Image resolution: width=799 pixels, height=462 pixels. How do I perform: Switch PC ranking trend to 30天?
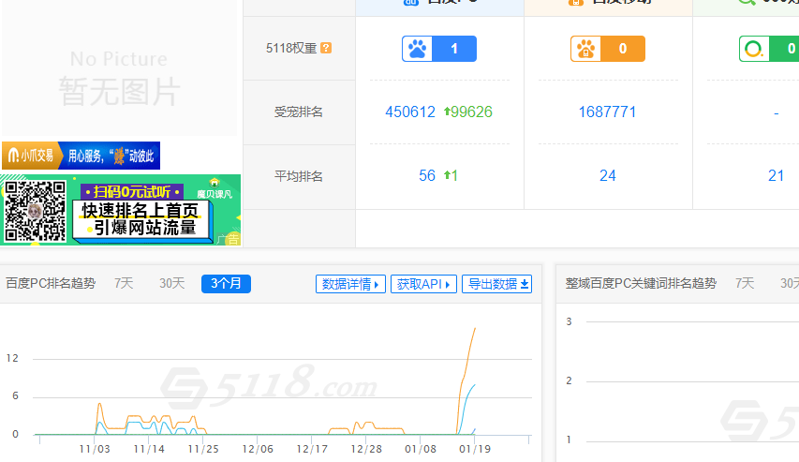coord(172,283)
